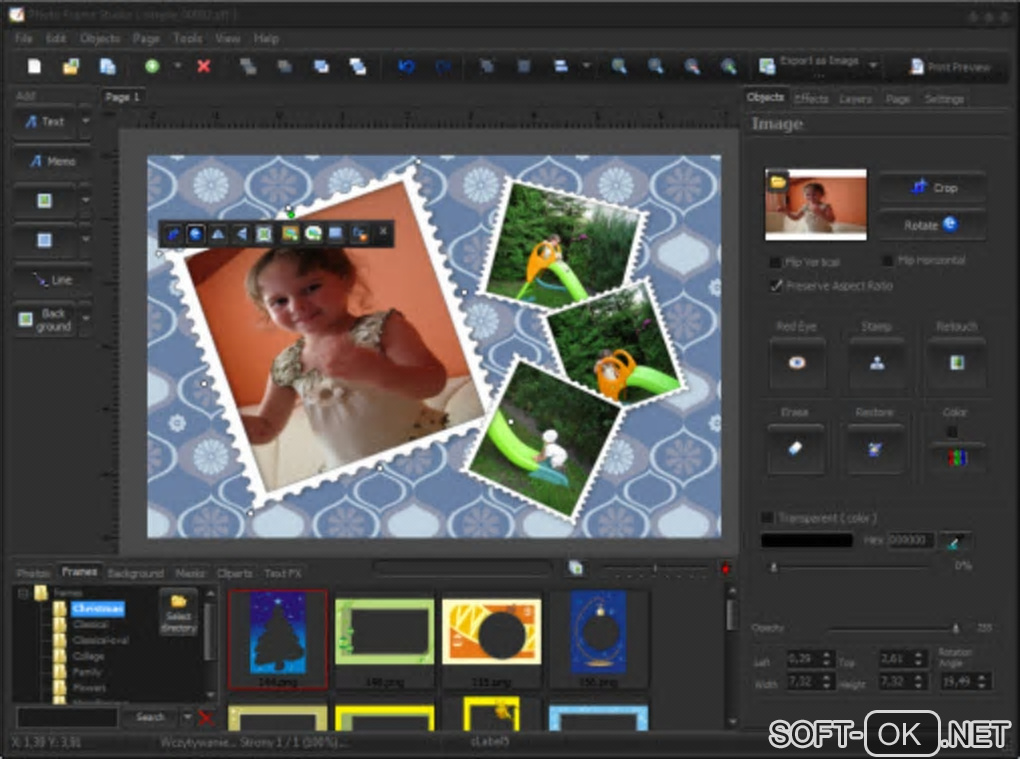Click the Hex color input field
Image resolution: width=1020 pixels, height=759 pixels.
tap(911, 540)
